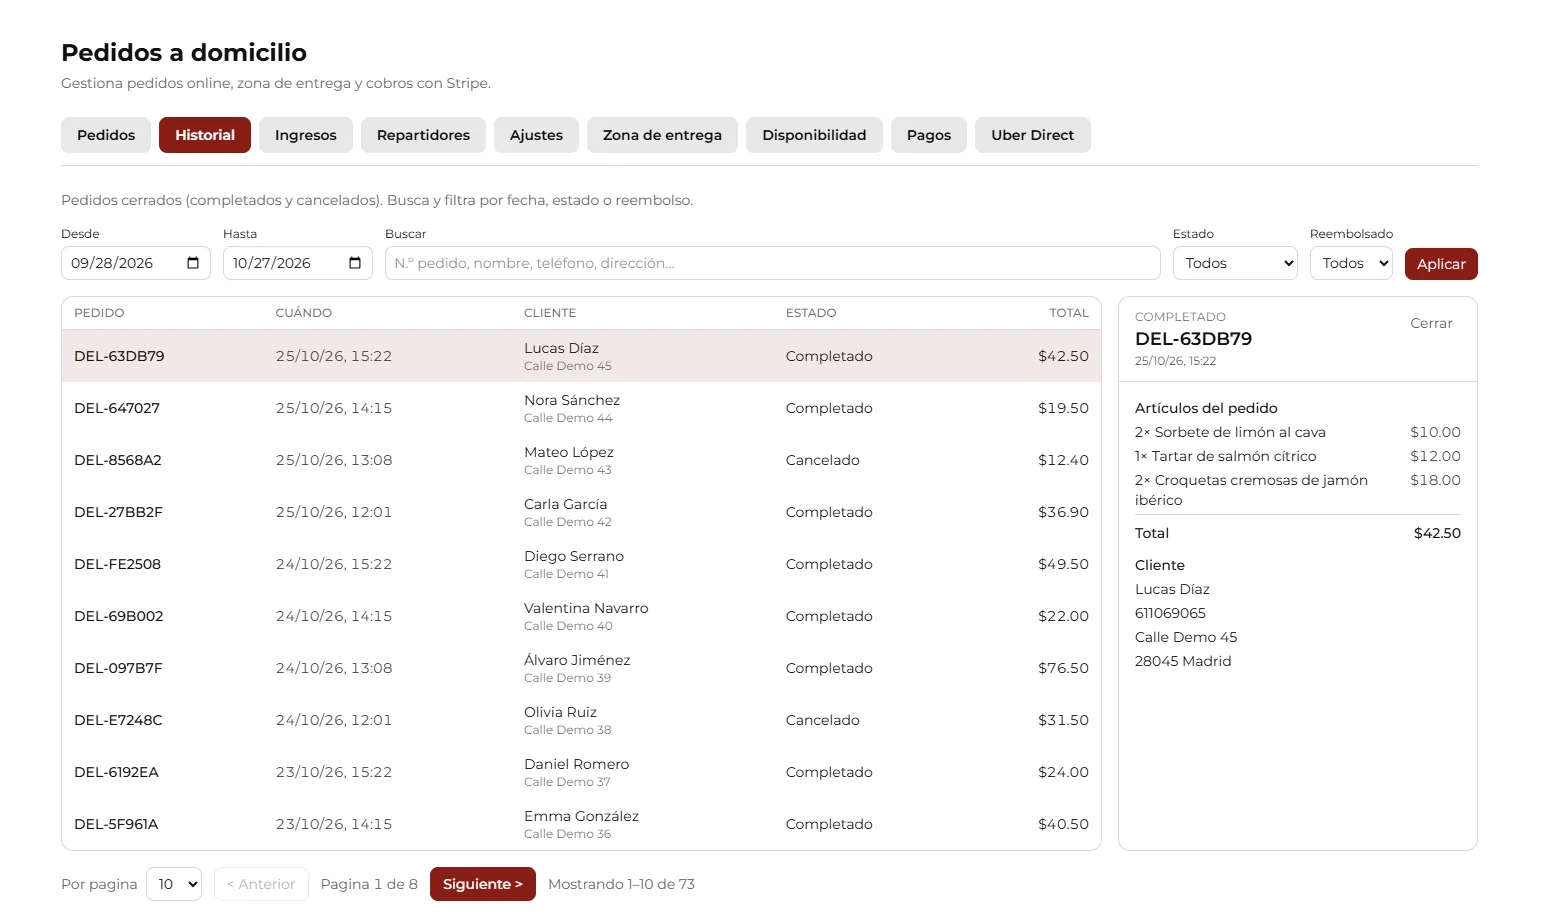Focus the Buscar search field
The image size is (1550, 922).
click(773, 263)
